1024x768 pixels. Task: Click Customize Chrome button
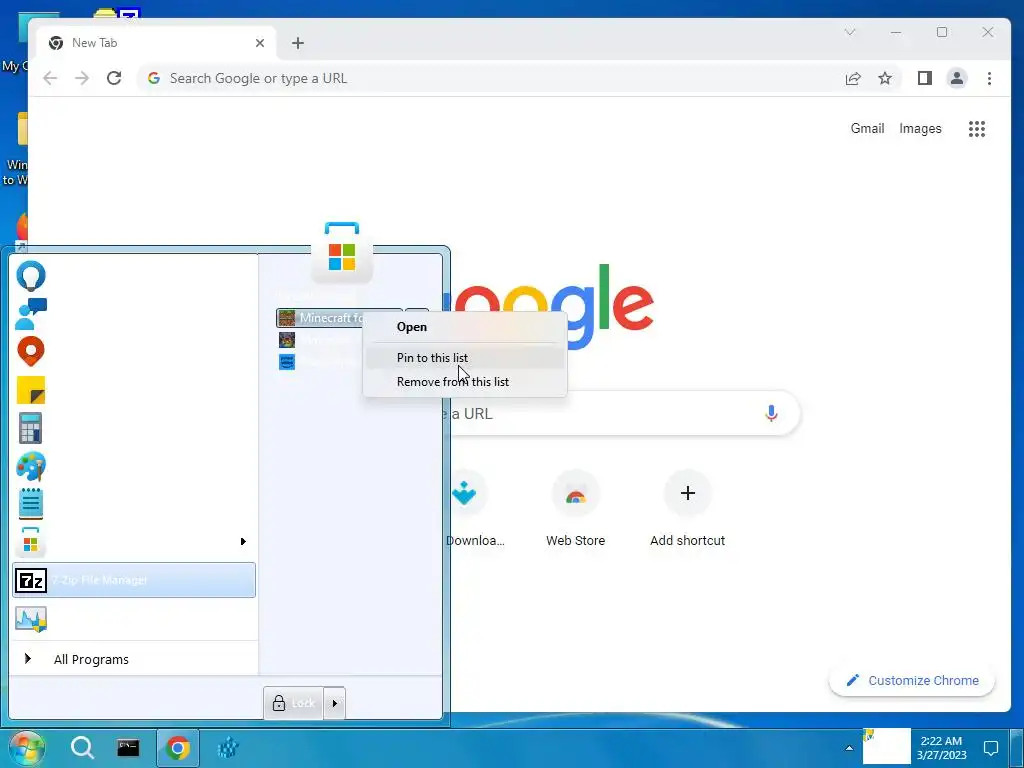tap(912, 680)
